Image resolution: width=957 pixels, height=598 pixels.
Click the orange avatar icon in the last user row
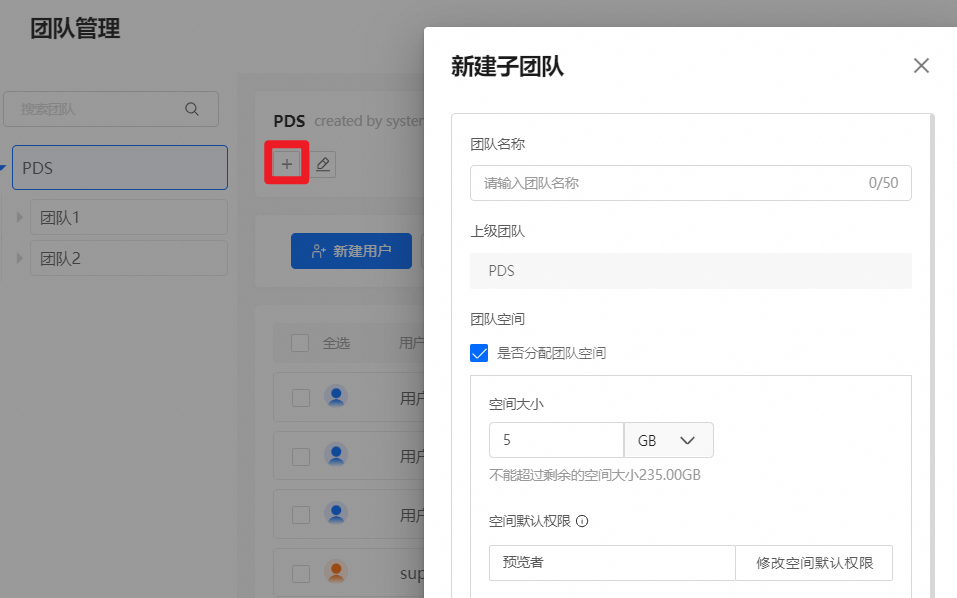click(x=336, y=572)
